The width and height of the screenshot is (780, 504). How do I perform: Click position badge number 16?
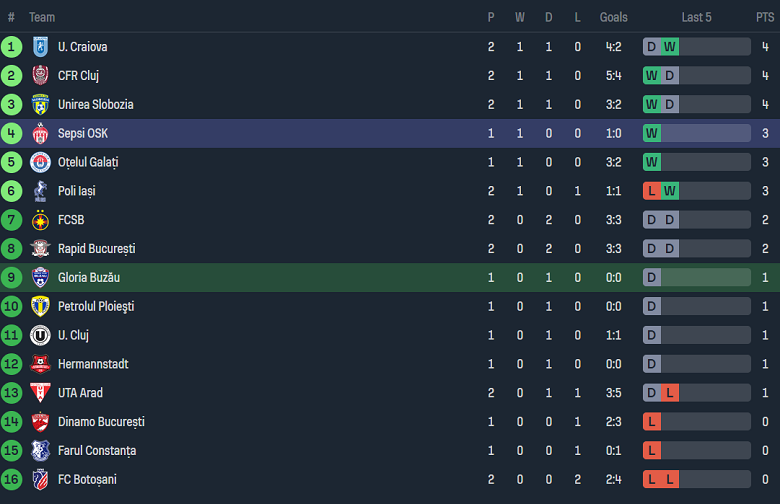(x=12, y=479)
